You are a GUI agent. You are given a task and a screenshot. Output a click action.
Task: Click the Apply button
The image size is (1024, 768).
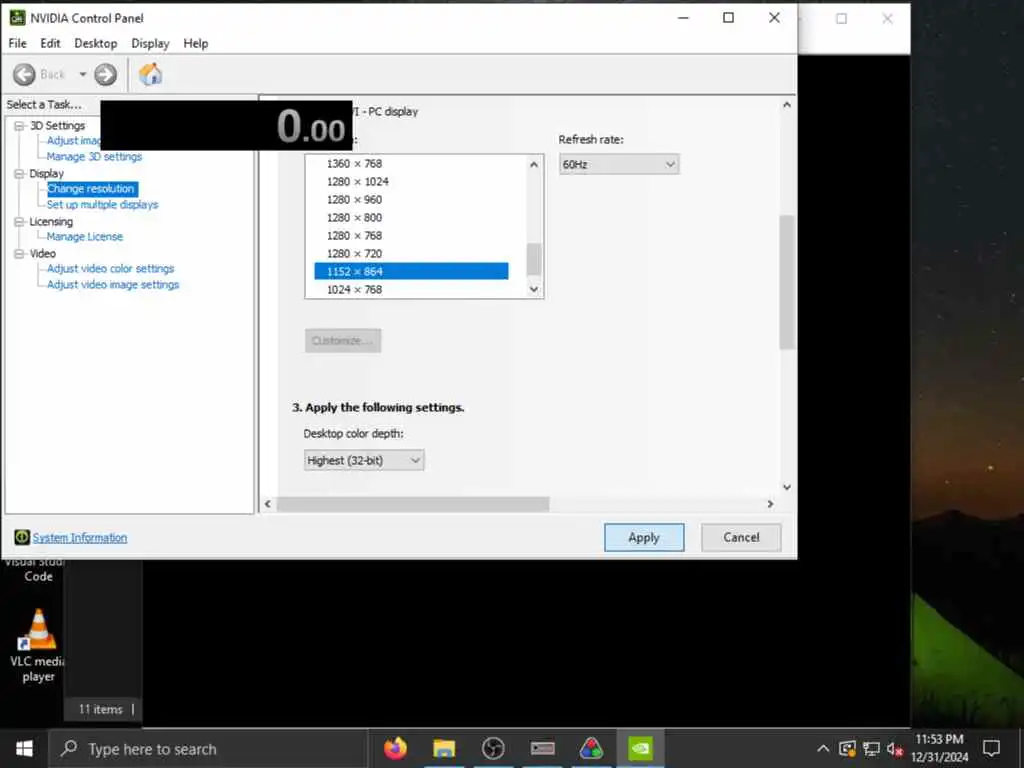pyautogui.click(x=644, y=537)
